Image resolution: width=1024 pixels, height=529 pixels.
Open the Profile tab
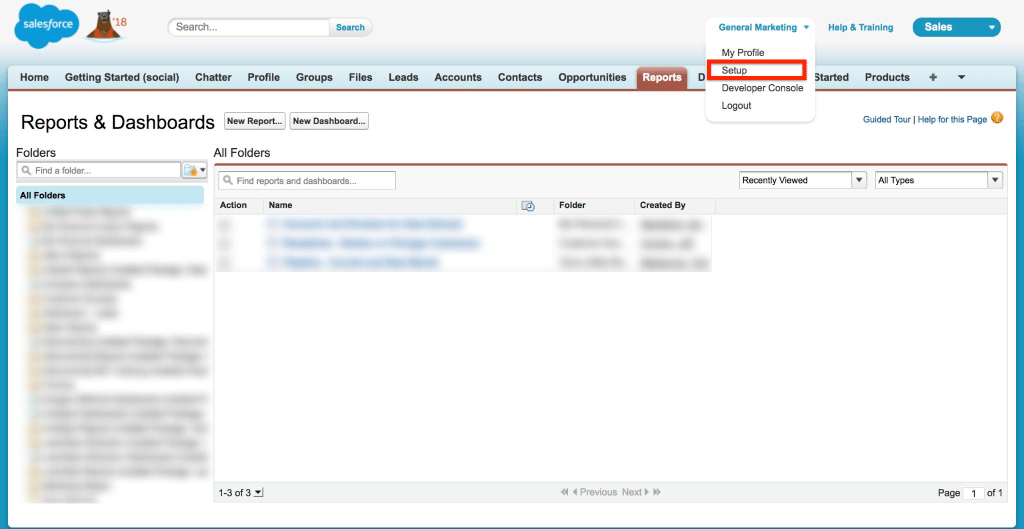[264, 77]
